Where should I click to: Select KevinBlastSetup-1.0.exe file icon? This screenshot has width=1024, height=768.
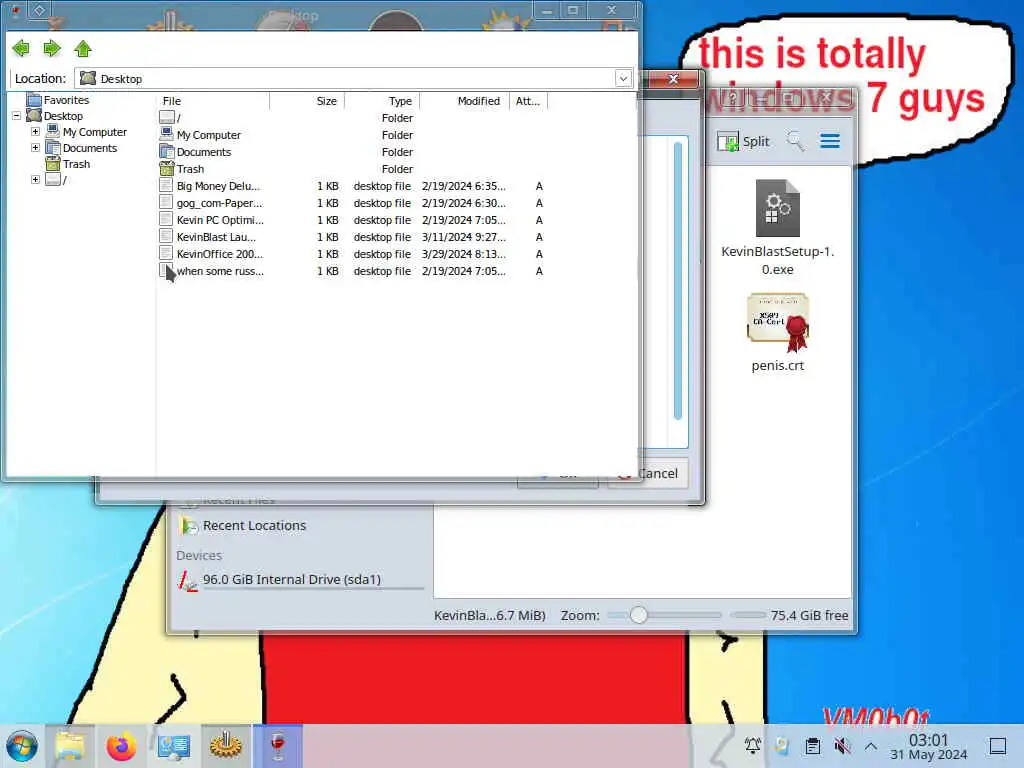777,209
